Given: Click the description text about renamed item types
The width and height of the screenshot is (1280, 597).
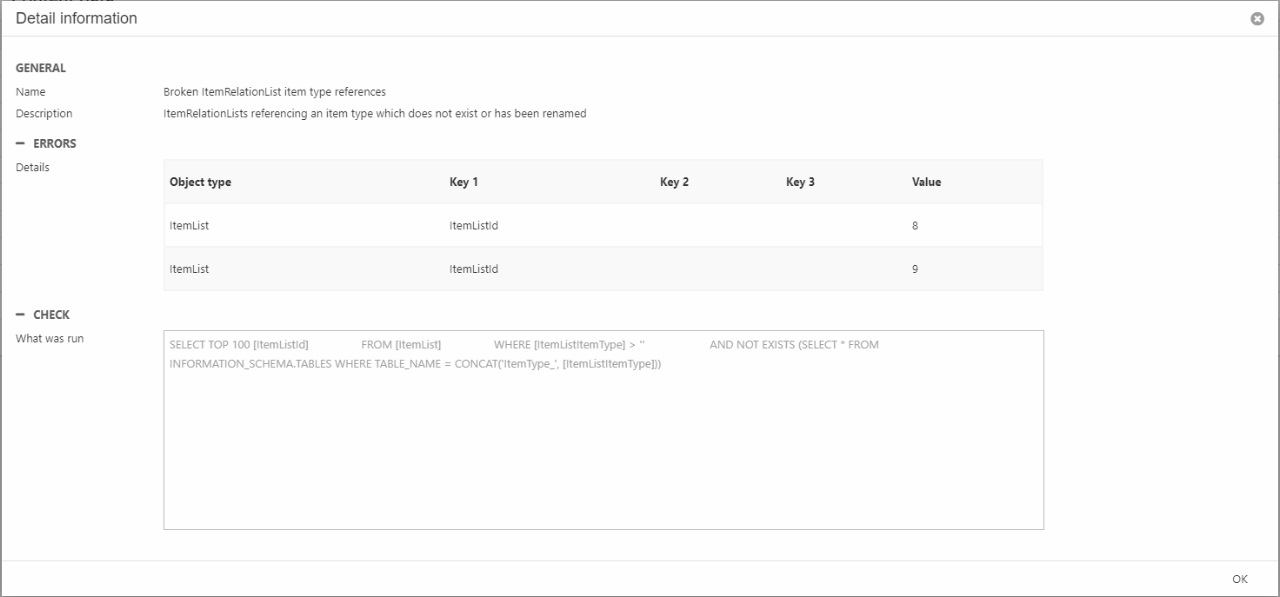Looking at the screenshot, I should click(374, 114).
